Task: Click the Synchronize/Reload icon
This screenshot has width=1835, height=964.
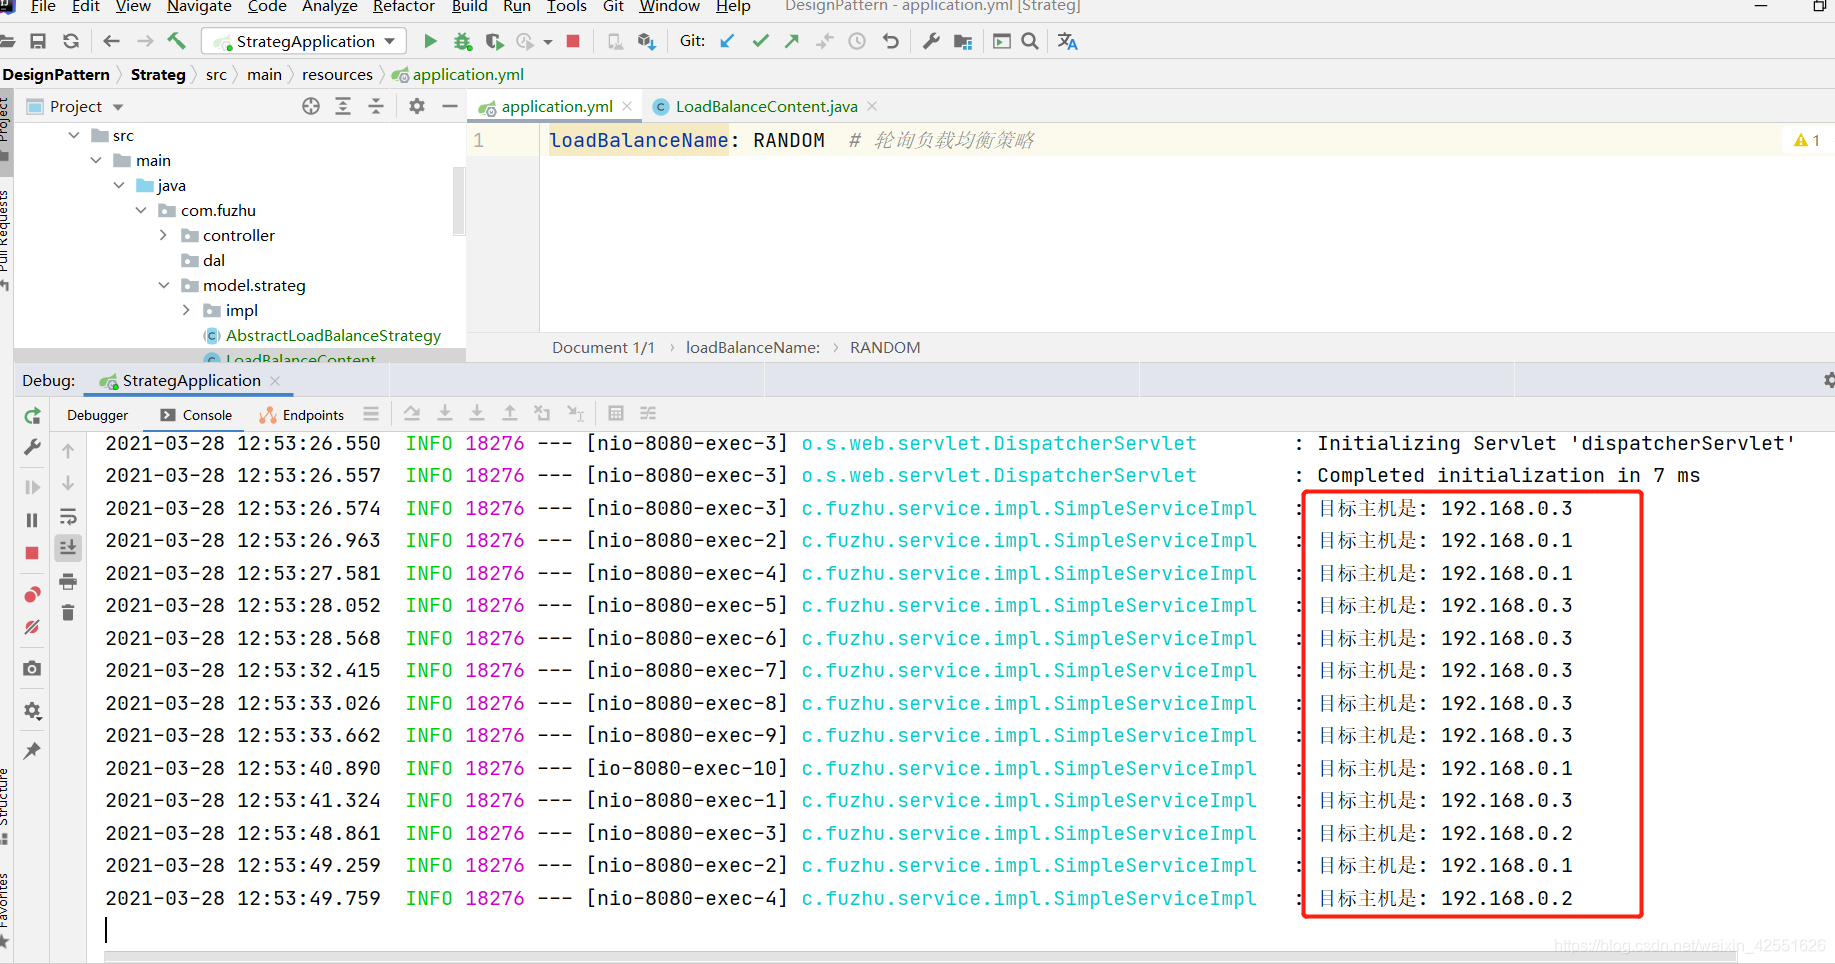Action: (x=71, y=41)
